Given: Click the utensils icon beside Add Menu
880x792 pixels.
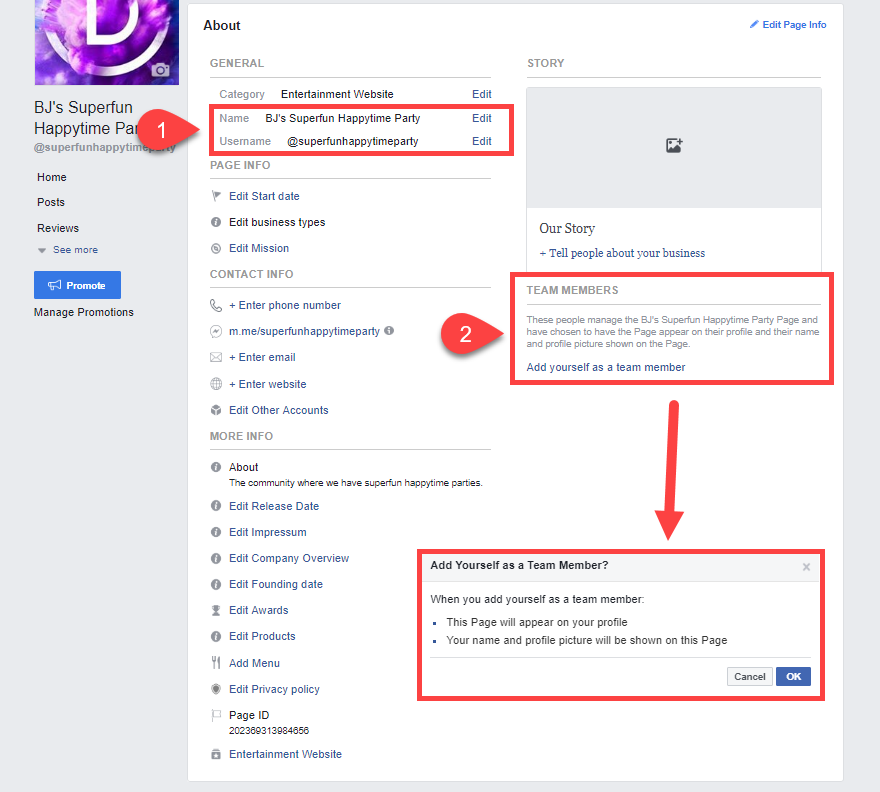Looking at the screenshot, I should tap(214, 663).
